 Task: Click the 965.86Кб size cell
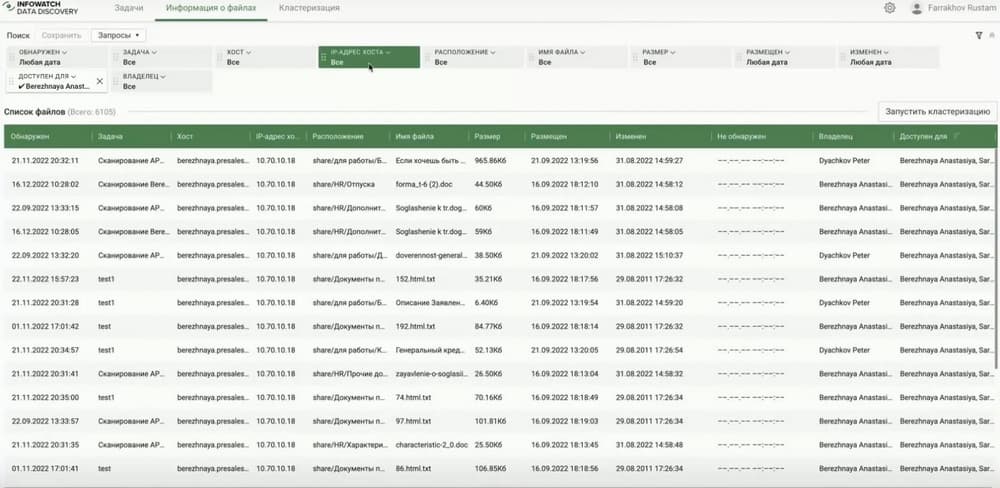(x=490, y=161)
